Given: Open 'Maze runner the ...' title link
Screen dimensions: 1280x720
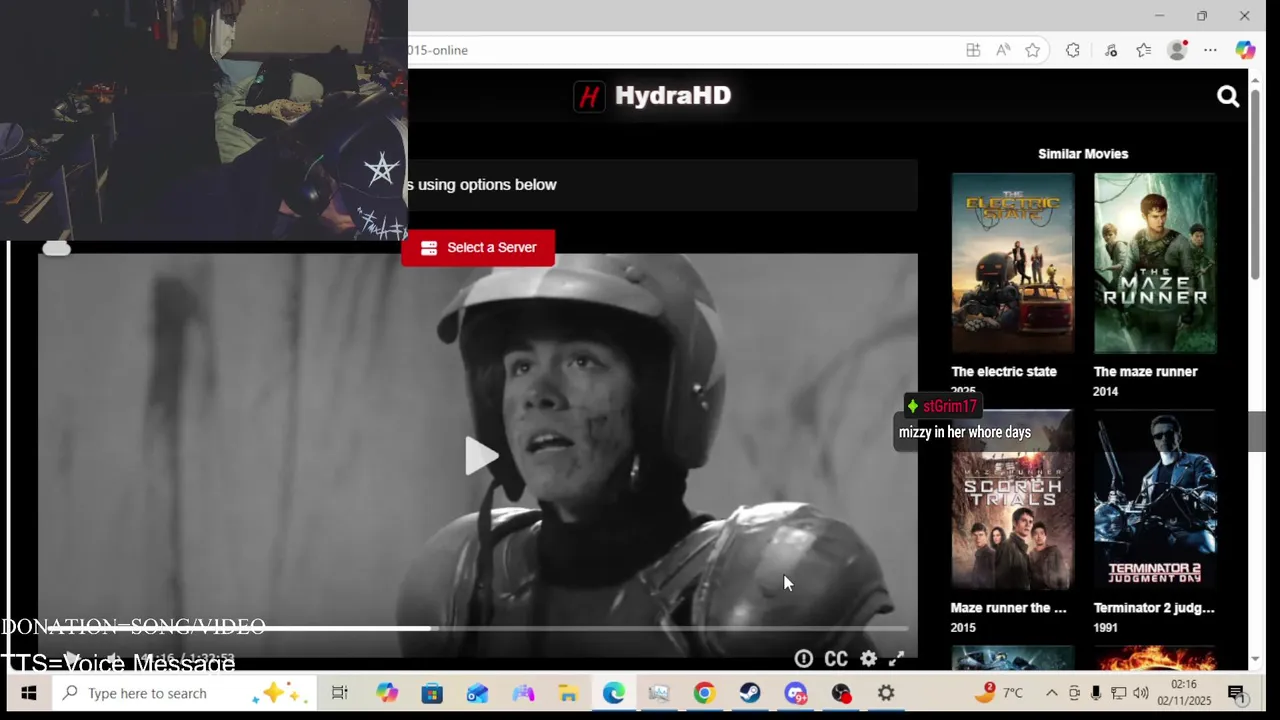Looking at the screenshot, I should pyautogui.click(x=1008, y=607).
